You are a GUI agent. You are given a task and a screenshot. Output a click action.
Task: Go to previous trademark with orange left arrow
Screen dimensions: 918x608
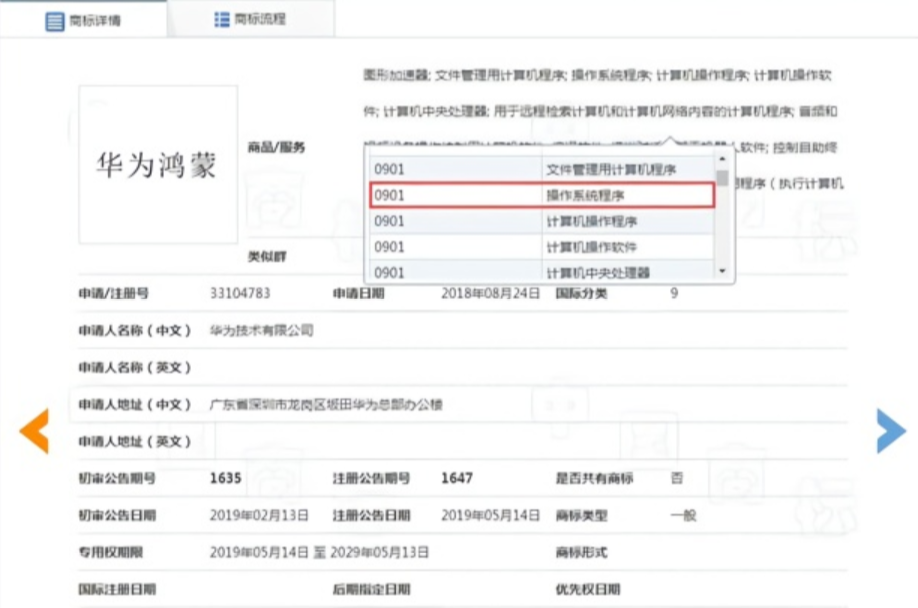pyautogui.click(x=34, y=431)
